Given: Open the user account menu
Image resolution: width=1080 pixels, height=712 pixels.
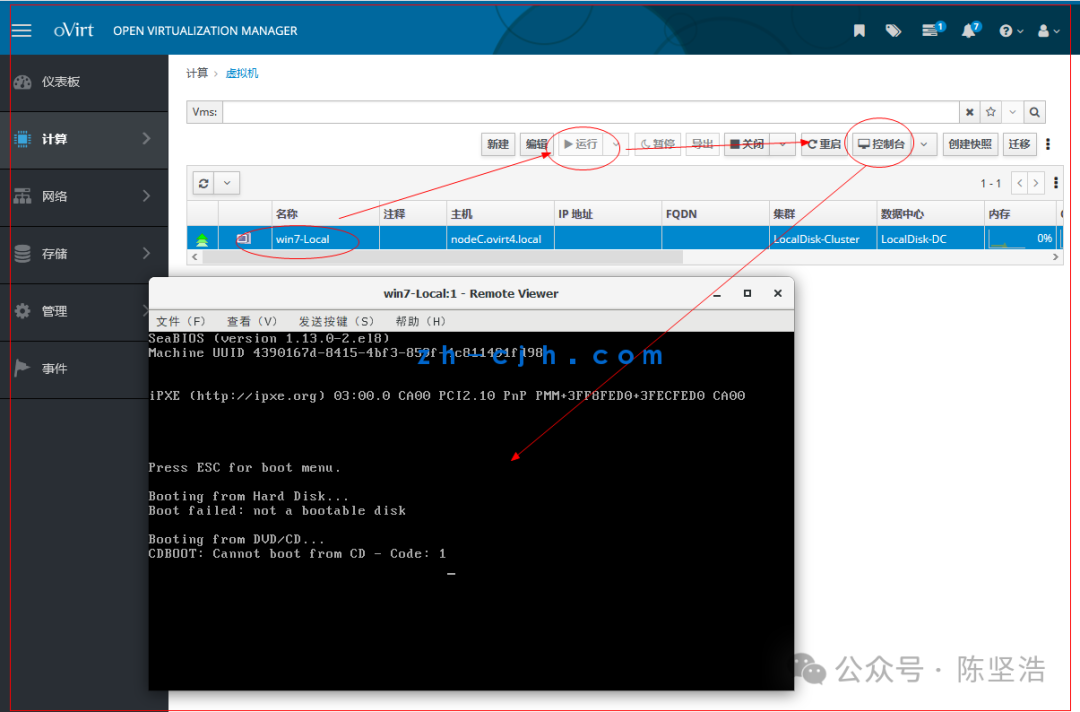Looking at the screenshot, I should (x=1048, y=31).
